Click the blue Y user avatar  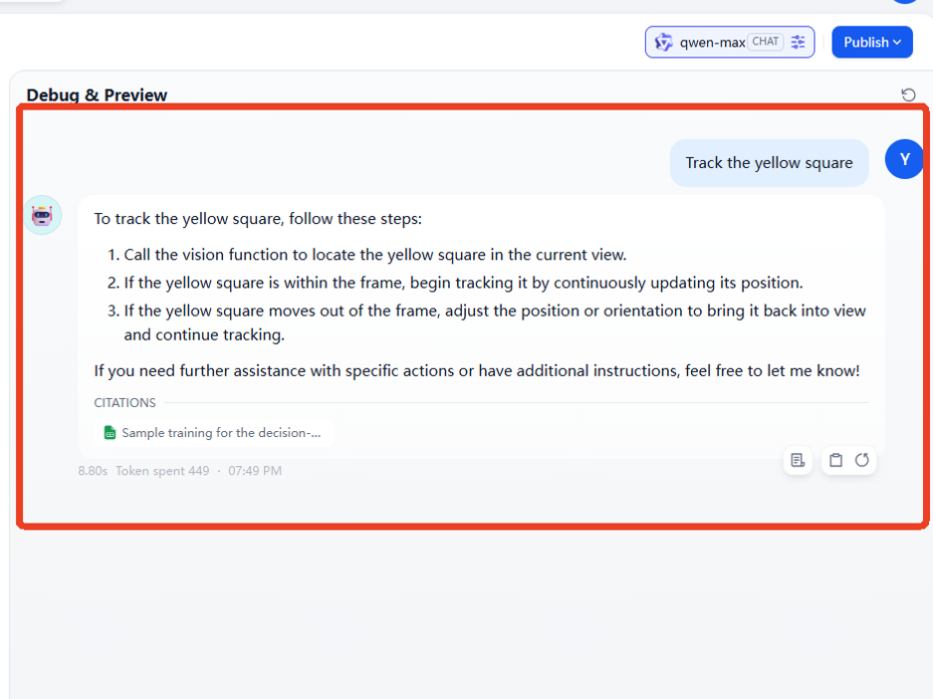(x=904, y=159)
